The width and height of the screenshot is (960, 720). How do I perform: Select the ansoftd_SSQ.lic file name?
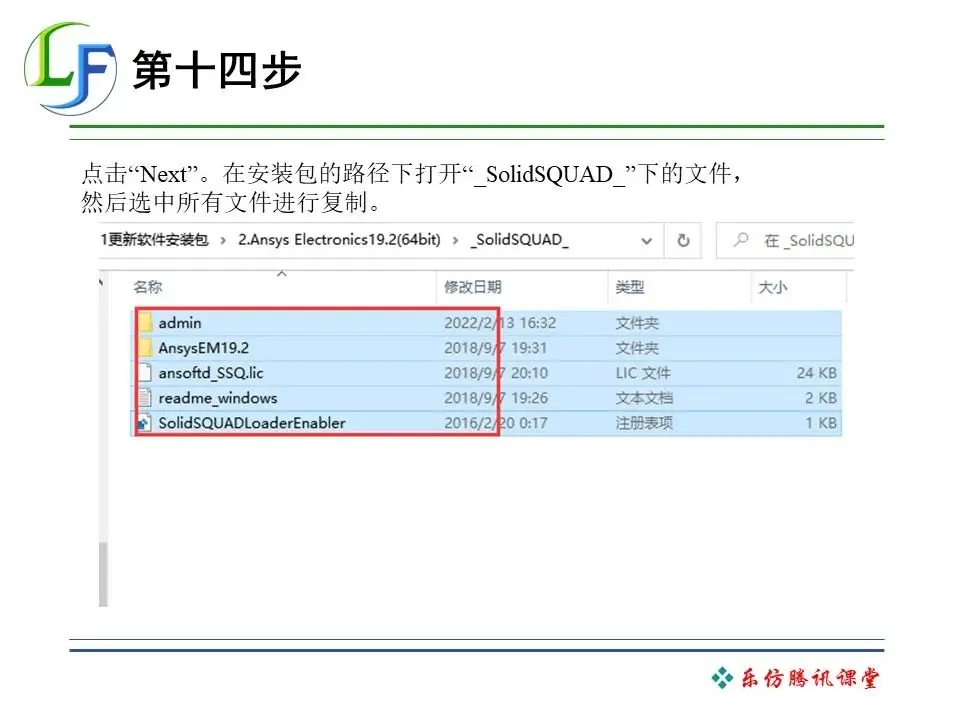[211, 373]
